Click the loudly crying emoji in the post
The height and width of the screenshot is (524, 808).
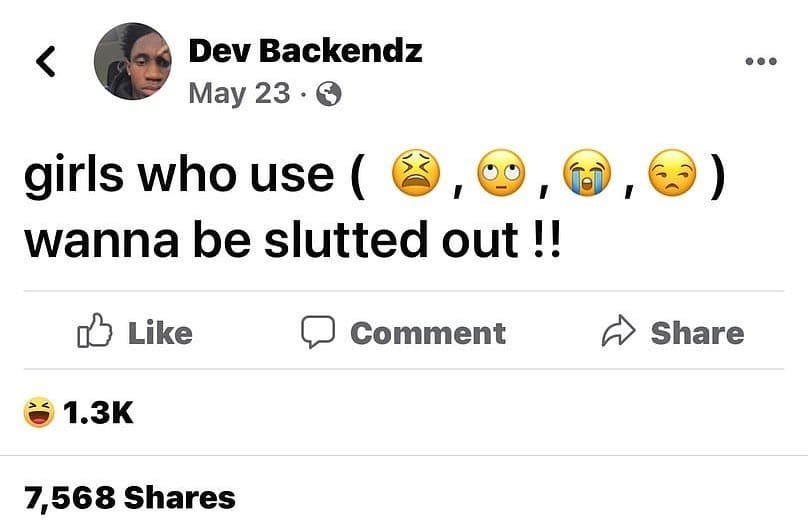pos(585,173)
